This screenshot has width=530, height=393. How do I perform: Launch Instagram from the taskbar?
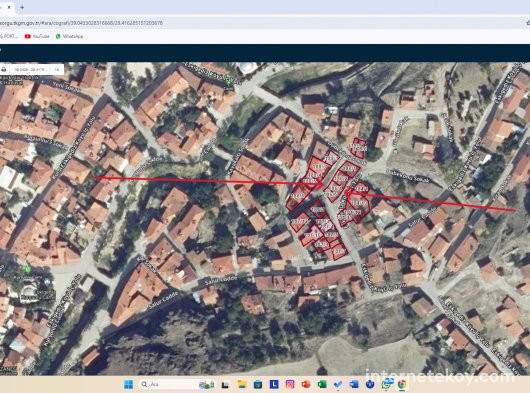pyautogui.click(x=290, y=384)
